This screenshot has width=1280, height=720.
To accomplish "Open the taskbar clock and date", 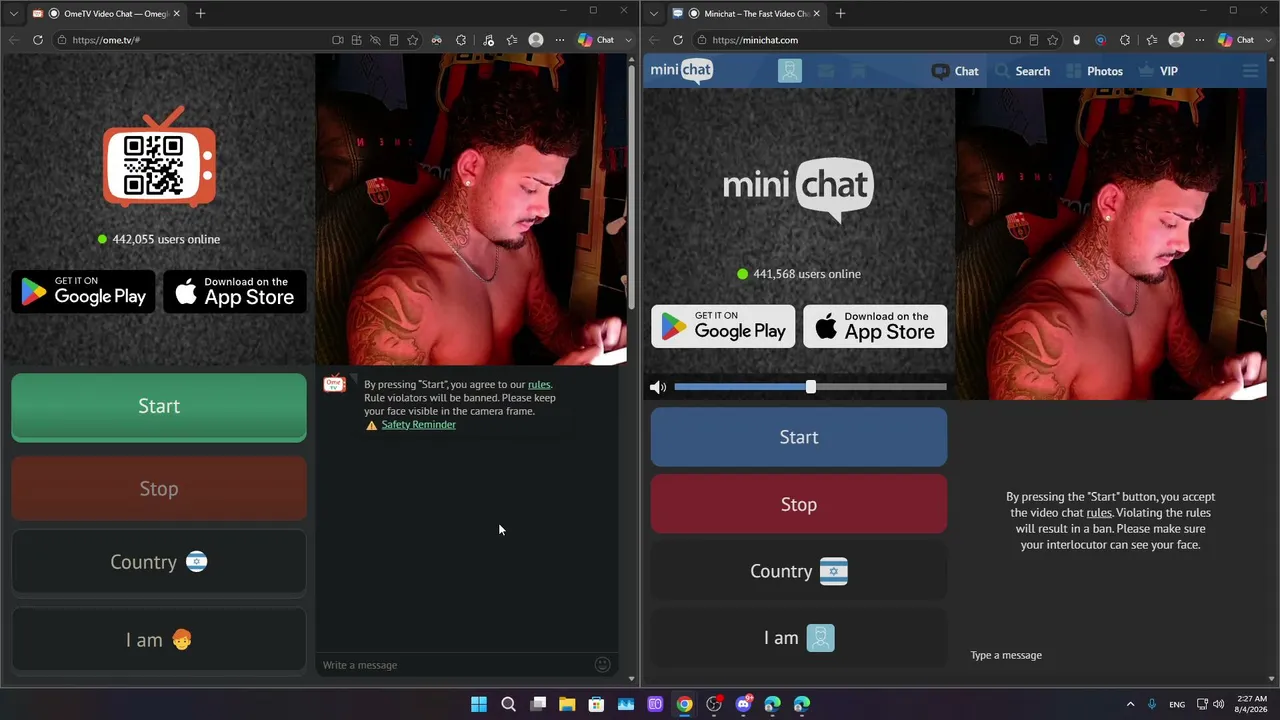I will coord(1252,704).
